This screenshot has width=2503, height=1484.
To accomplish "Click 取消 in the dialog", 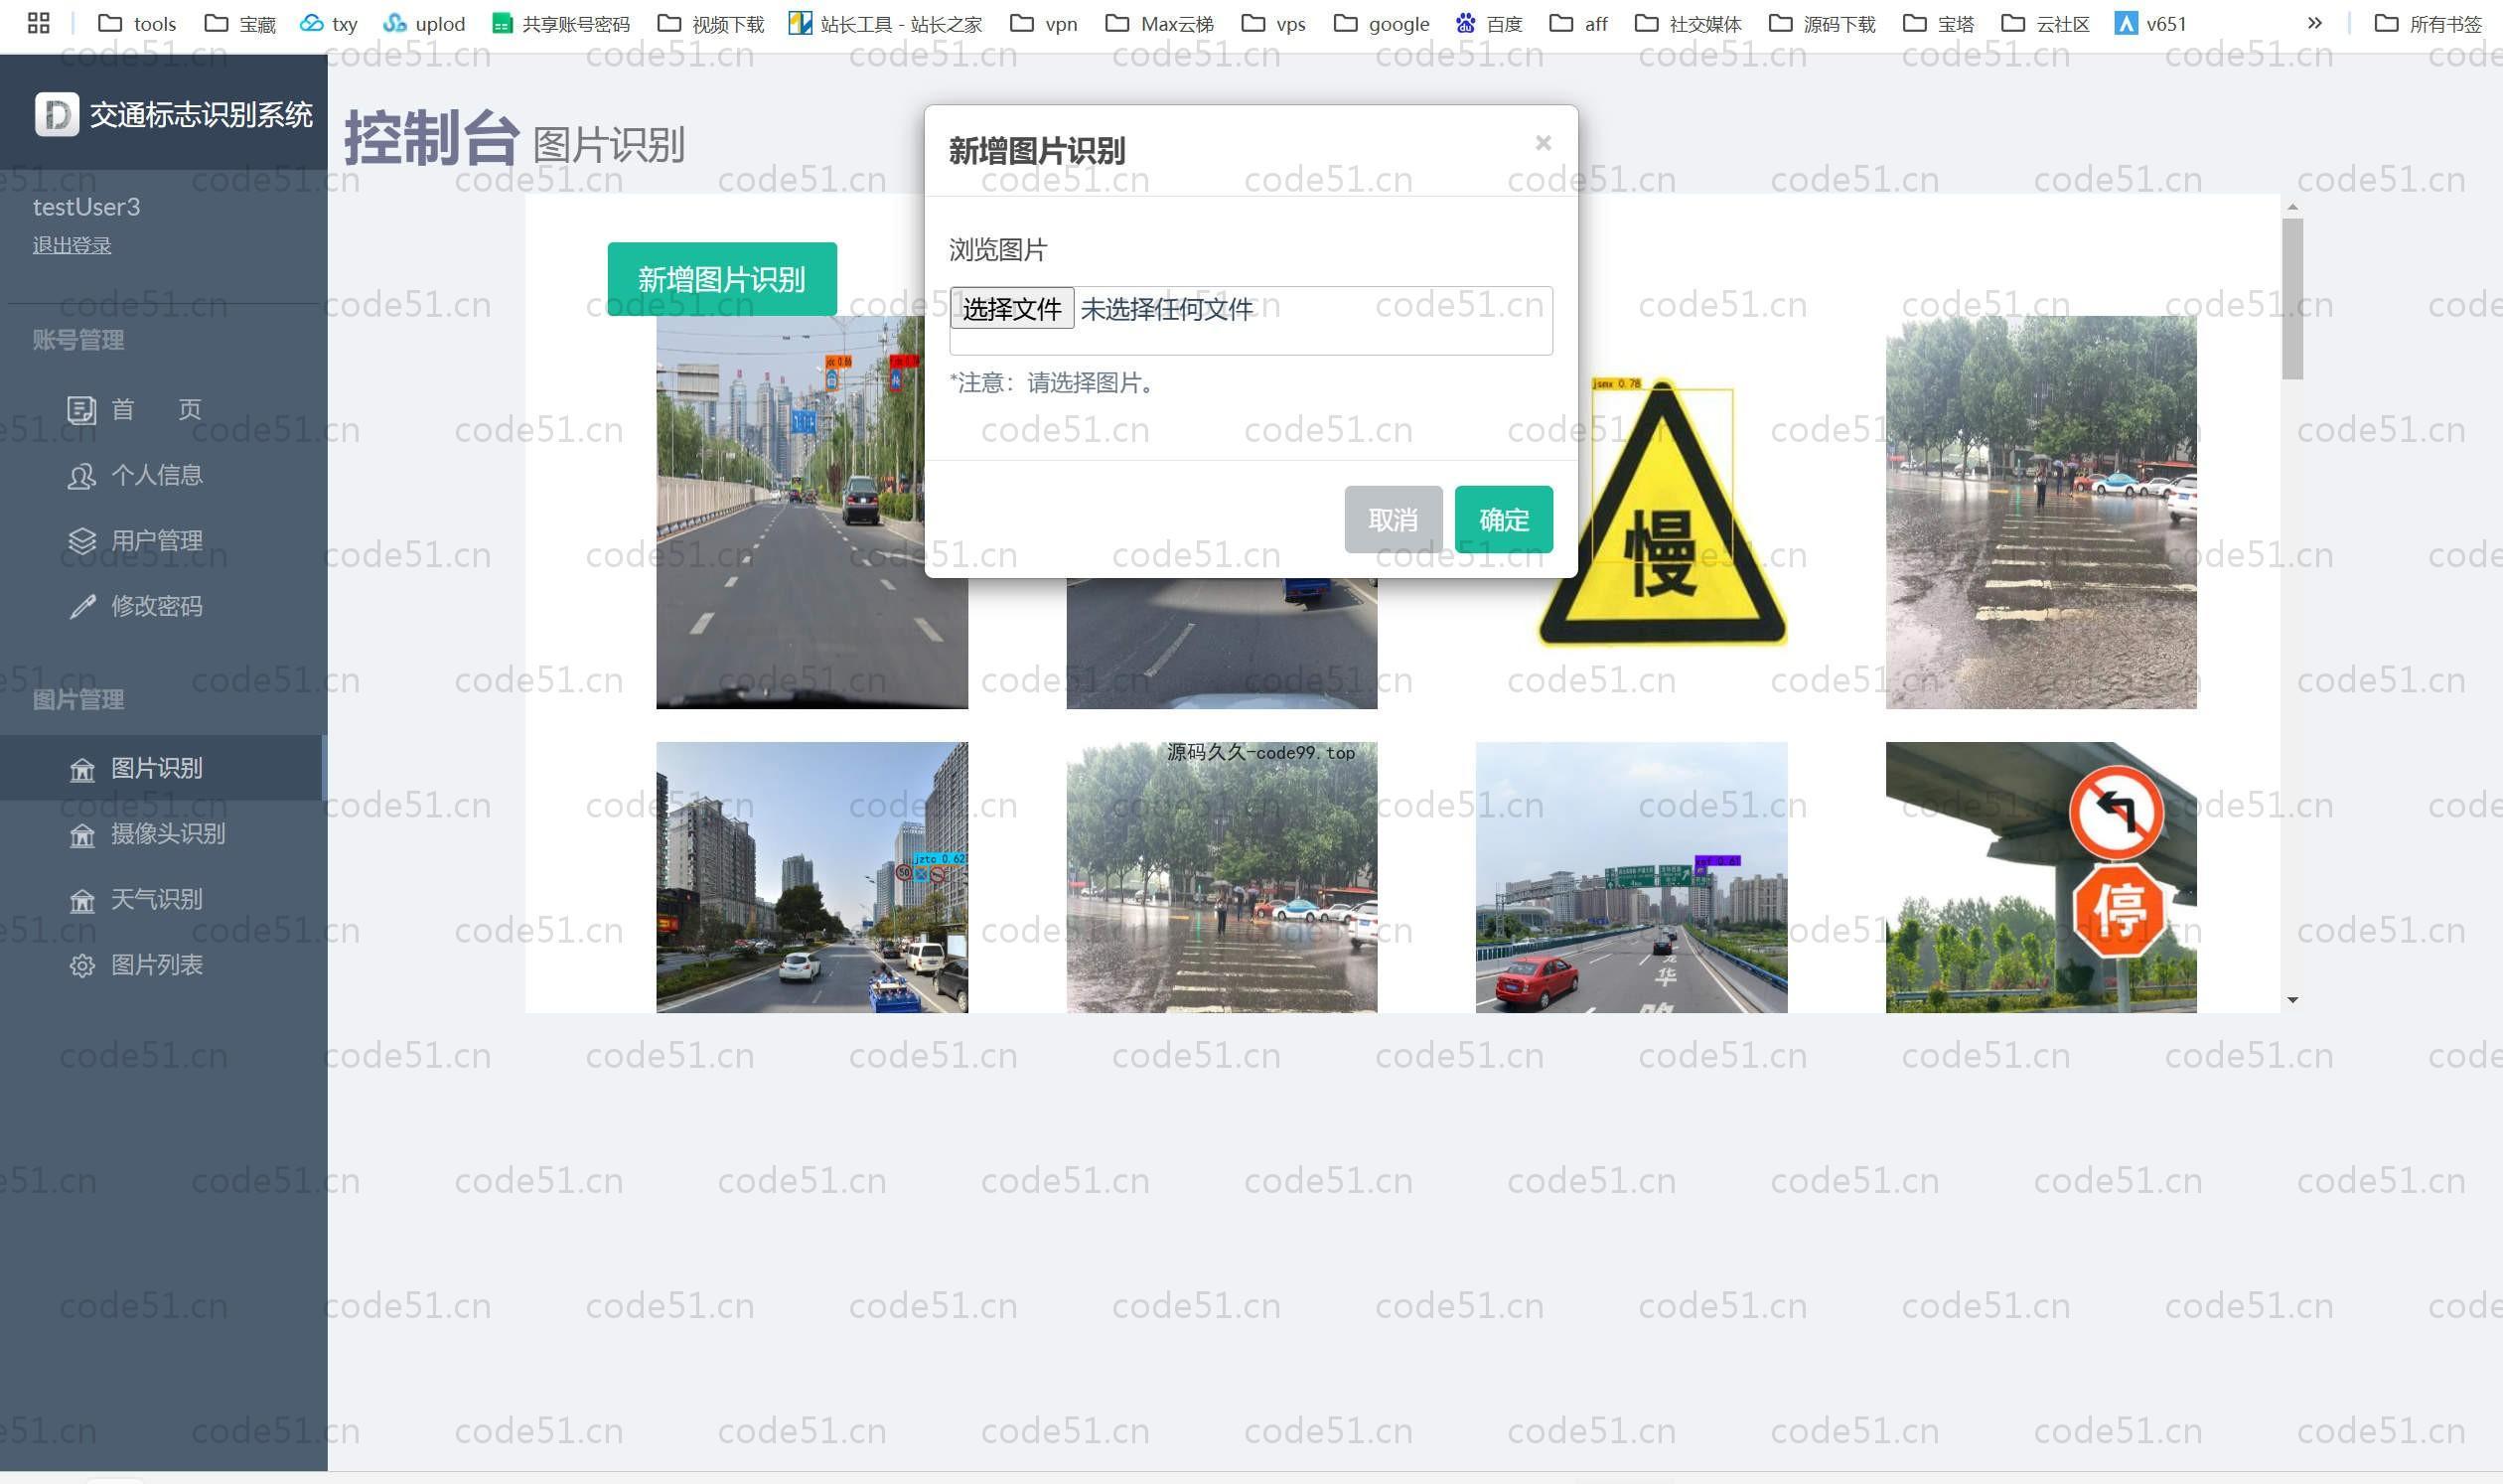I will 1393,520.
